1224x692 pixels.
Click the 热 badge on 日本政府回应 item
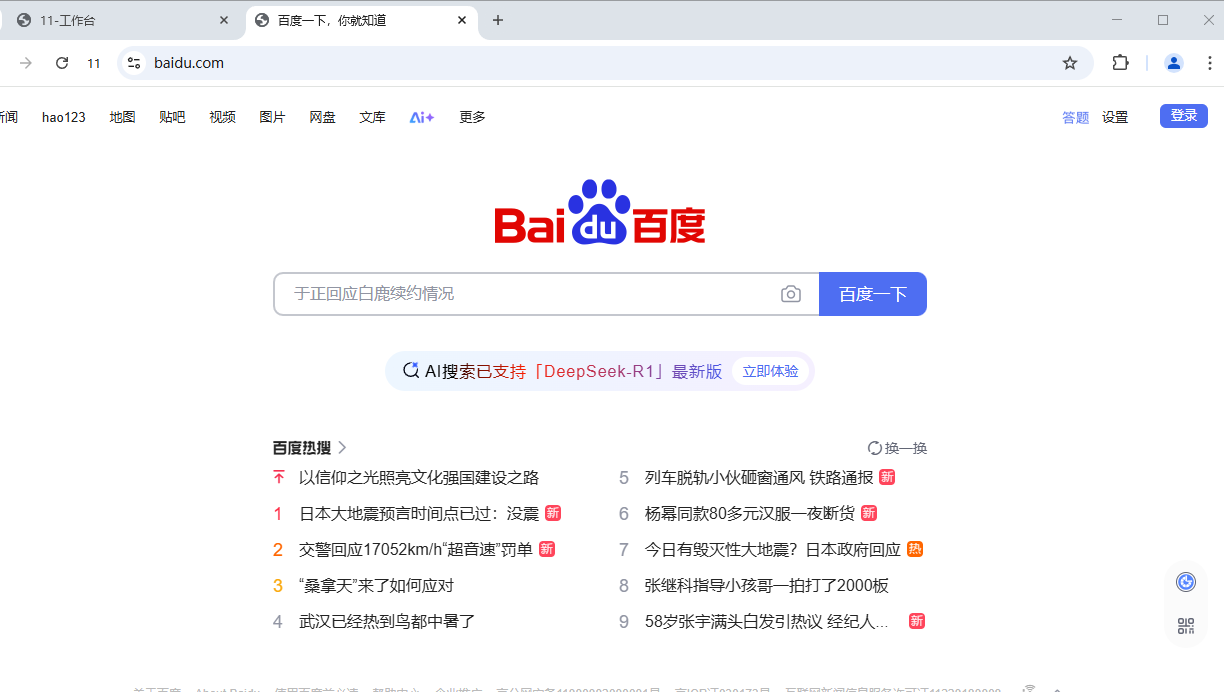click(x=915, y=549)
